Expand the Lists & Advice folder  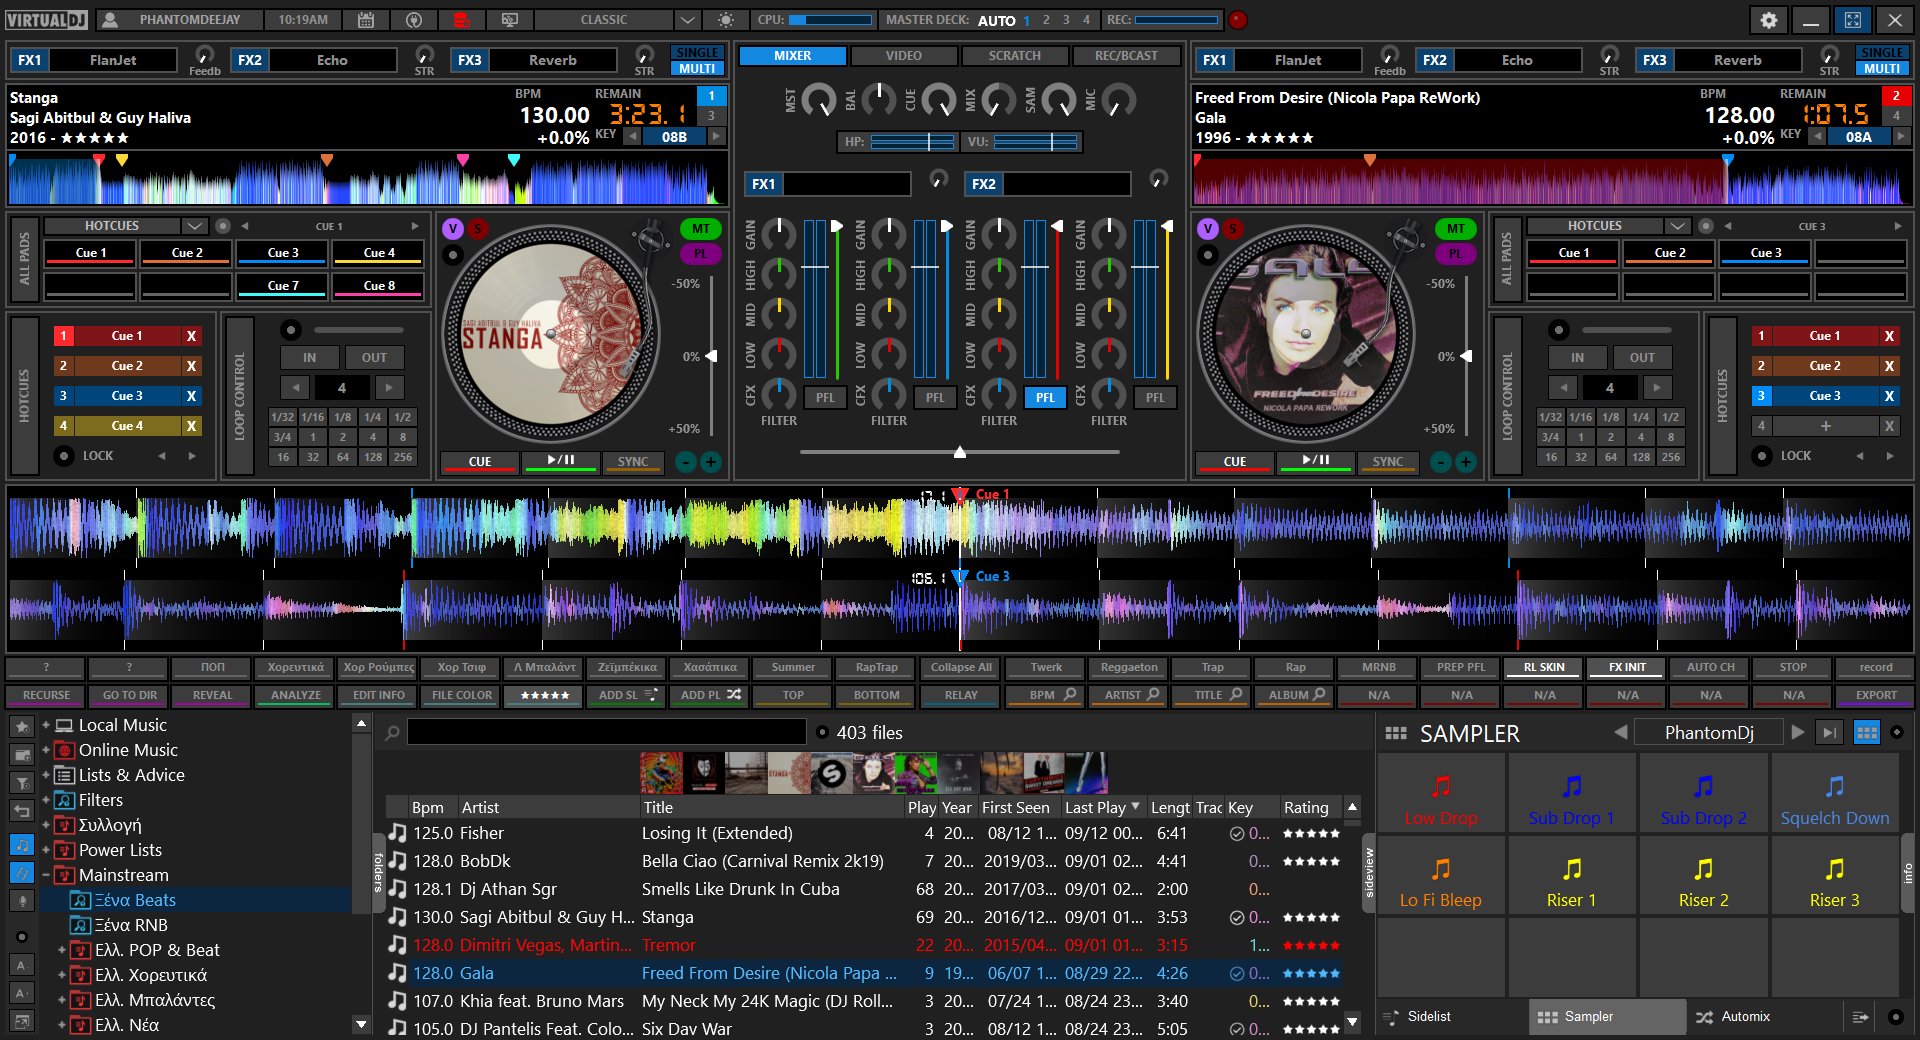pos(46,775)
